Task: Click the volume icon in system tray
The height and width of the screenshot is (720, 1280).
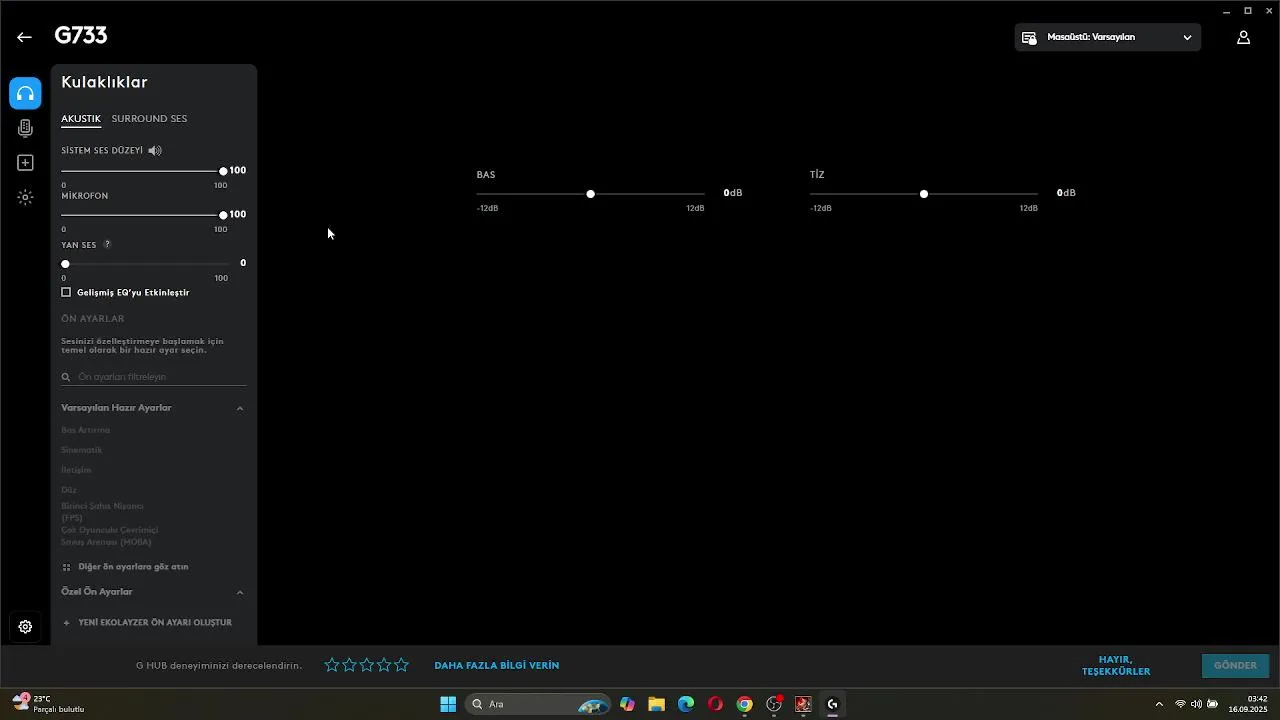Action: (x=1196, y=704)
